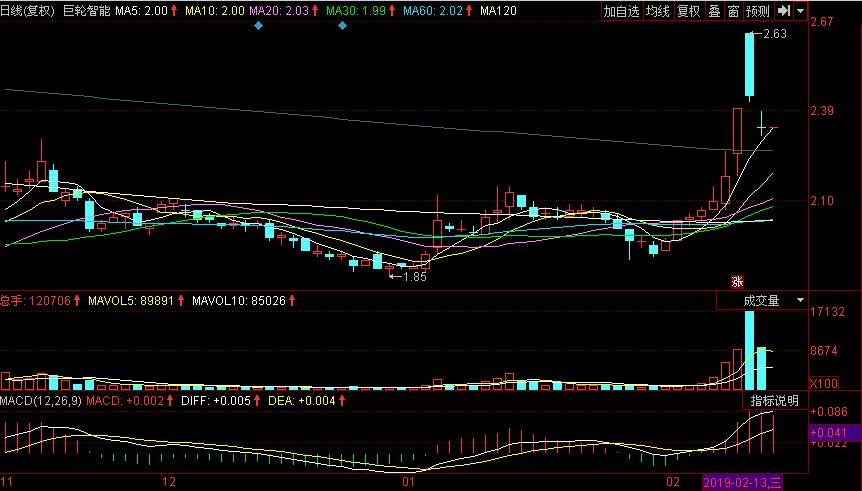
Task: Click the 叠 overlay button
Action: tap(714, 11)
